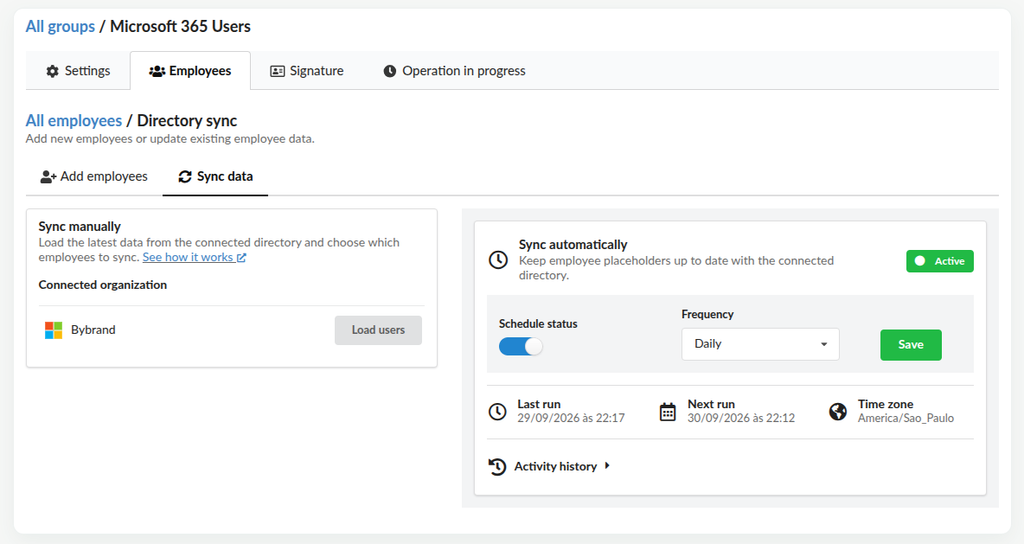Image resolution: width=1024 pixels, height=544 pixels.
Task: Expand the Activity history arrow
Action: click(607, 466)
